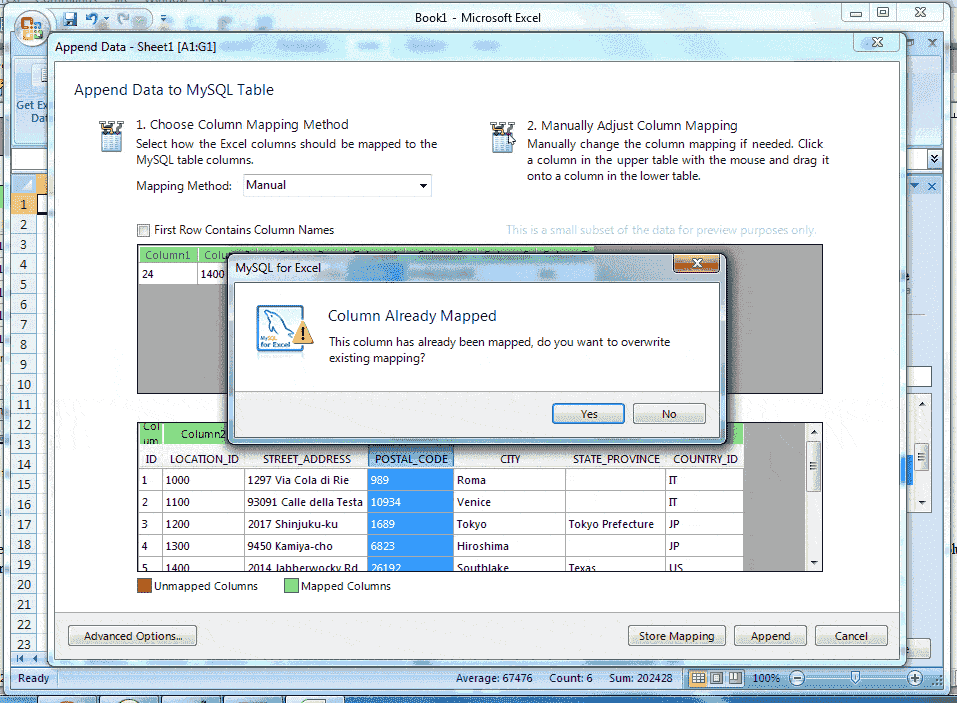The height and width of the screenshot is (703, 957).
Task: Select the Normal view icon
Action: click(x=698, y=678)
